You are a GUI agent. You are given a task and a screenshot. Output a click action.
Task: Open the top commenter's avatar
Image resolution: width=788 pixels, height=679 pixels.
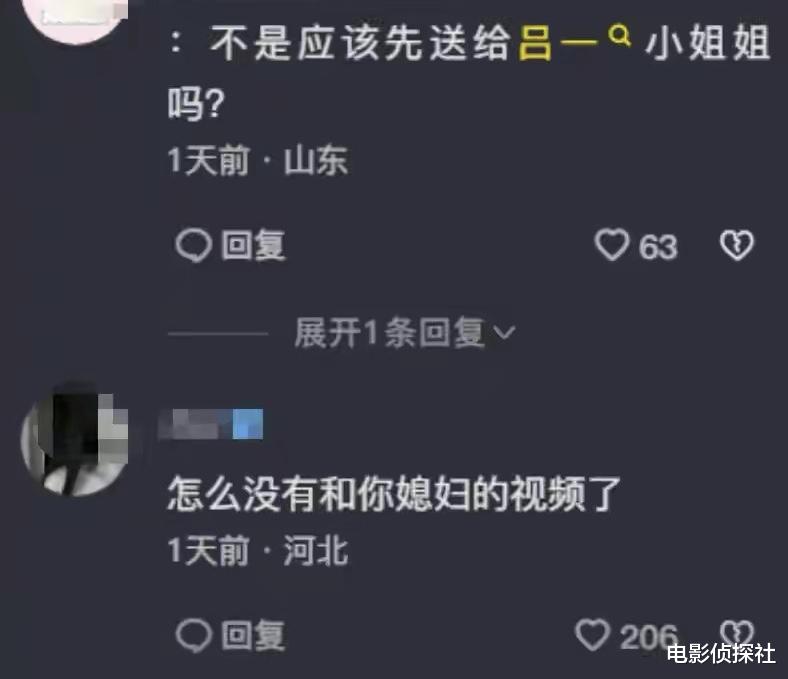75,20
